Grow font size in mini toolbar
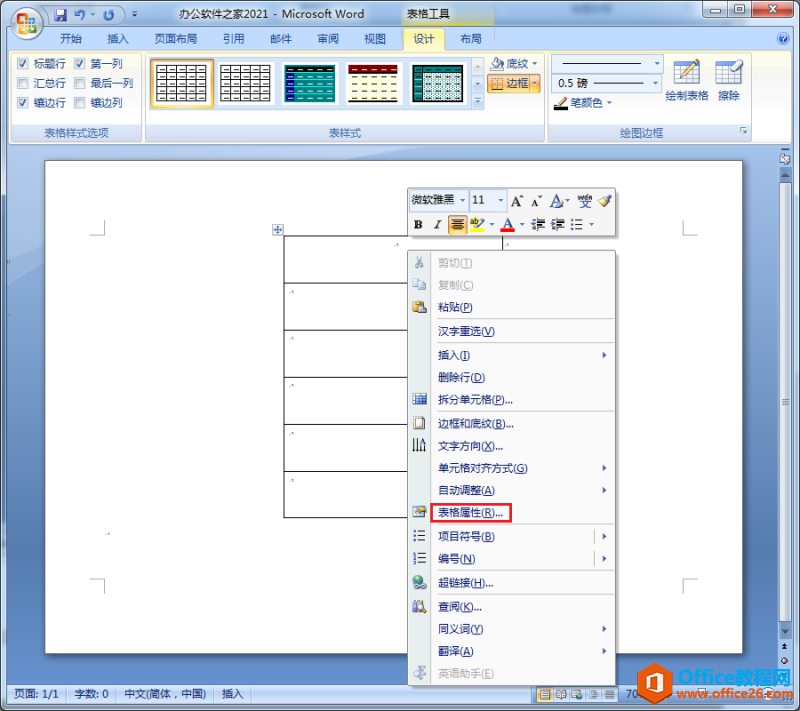The width and height of the screenshot is (800, 711). point(517,201)
